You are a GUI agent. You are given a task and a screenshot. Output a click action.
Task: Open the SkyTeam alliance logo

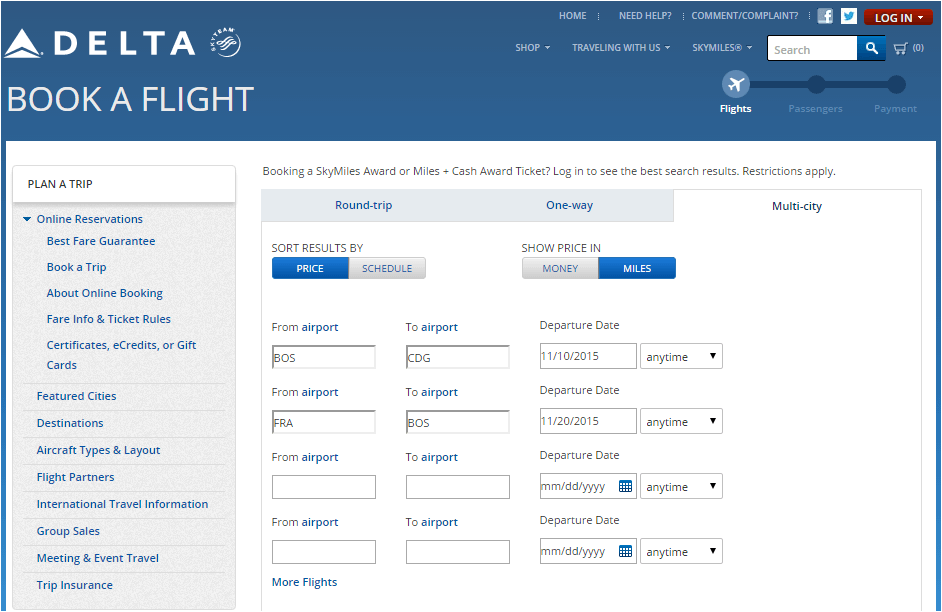tap(226, 43)
